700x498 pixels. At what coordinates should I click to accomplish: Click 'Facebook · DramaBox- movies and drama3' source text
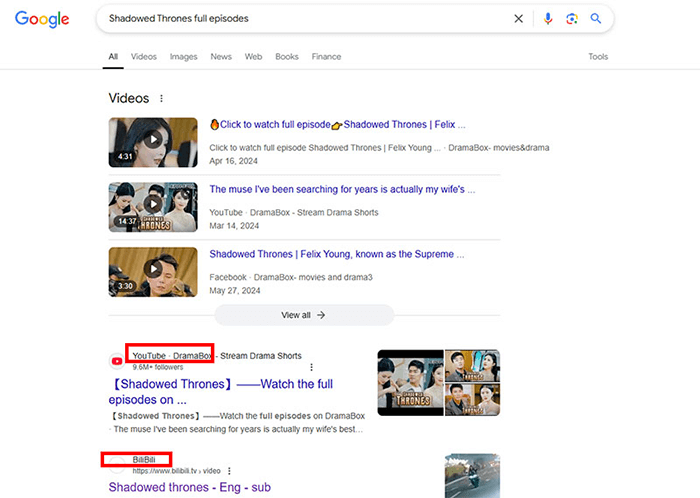[291, 277]
